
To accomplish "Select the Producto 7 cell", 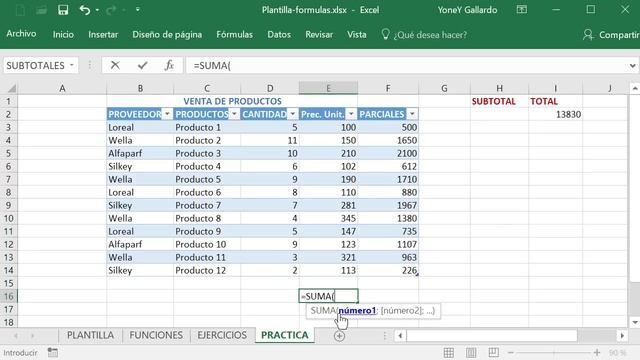I will 207,205.
